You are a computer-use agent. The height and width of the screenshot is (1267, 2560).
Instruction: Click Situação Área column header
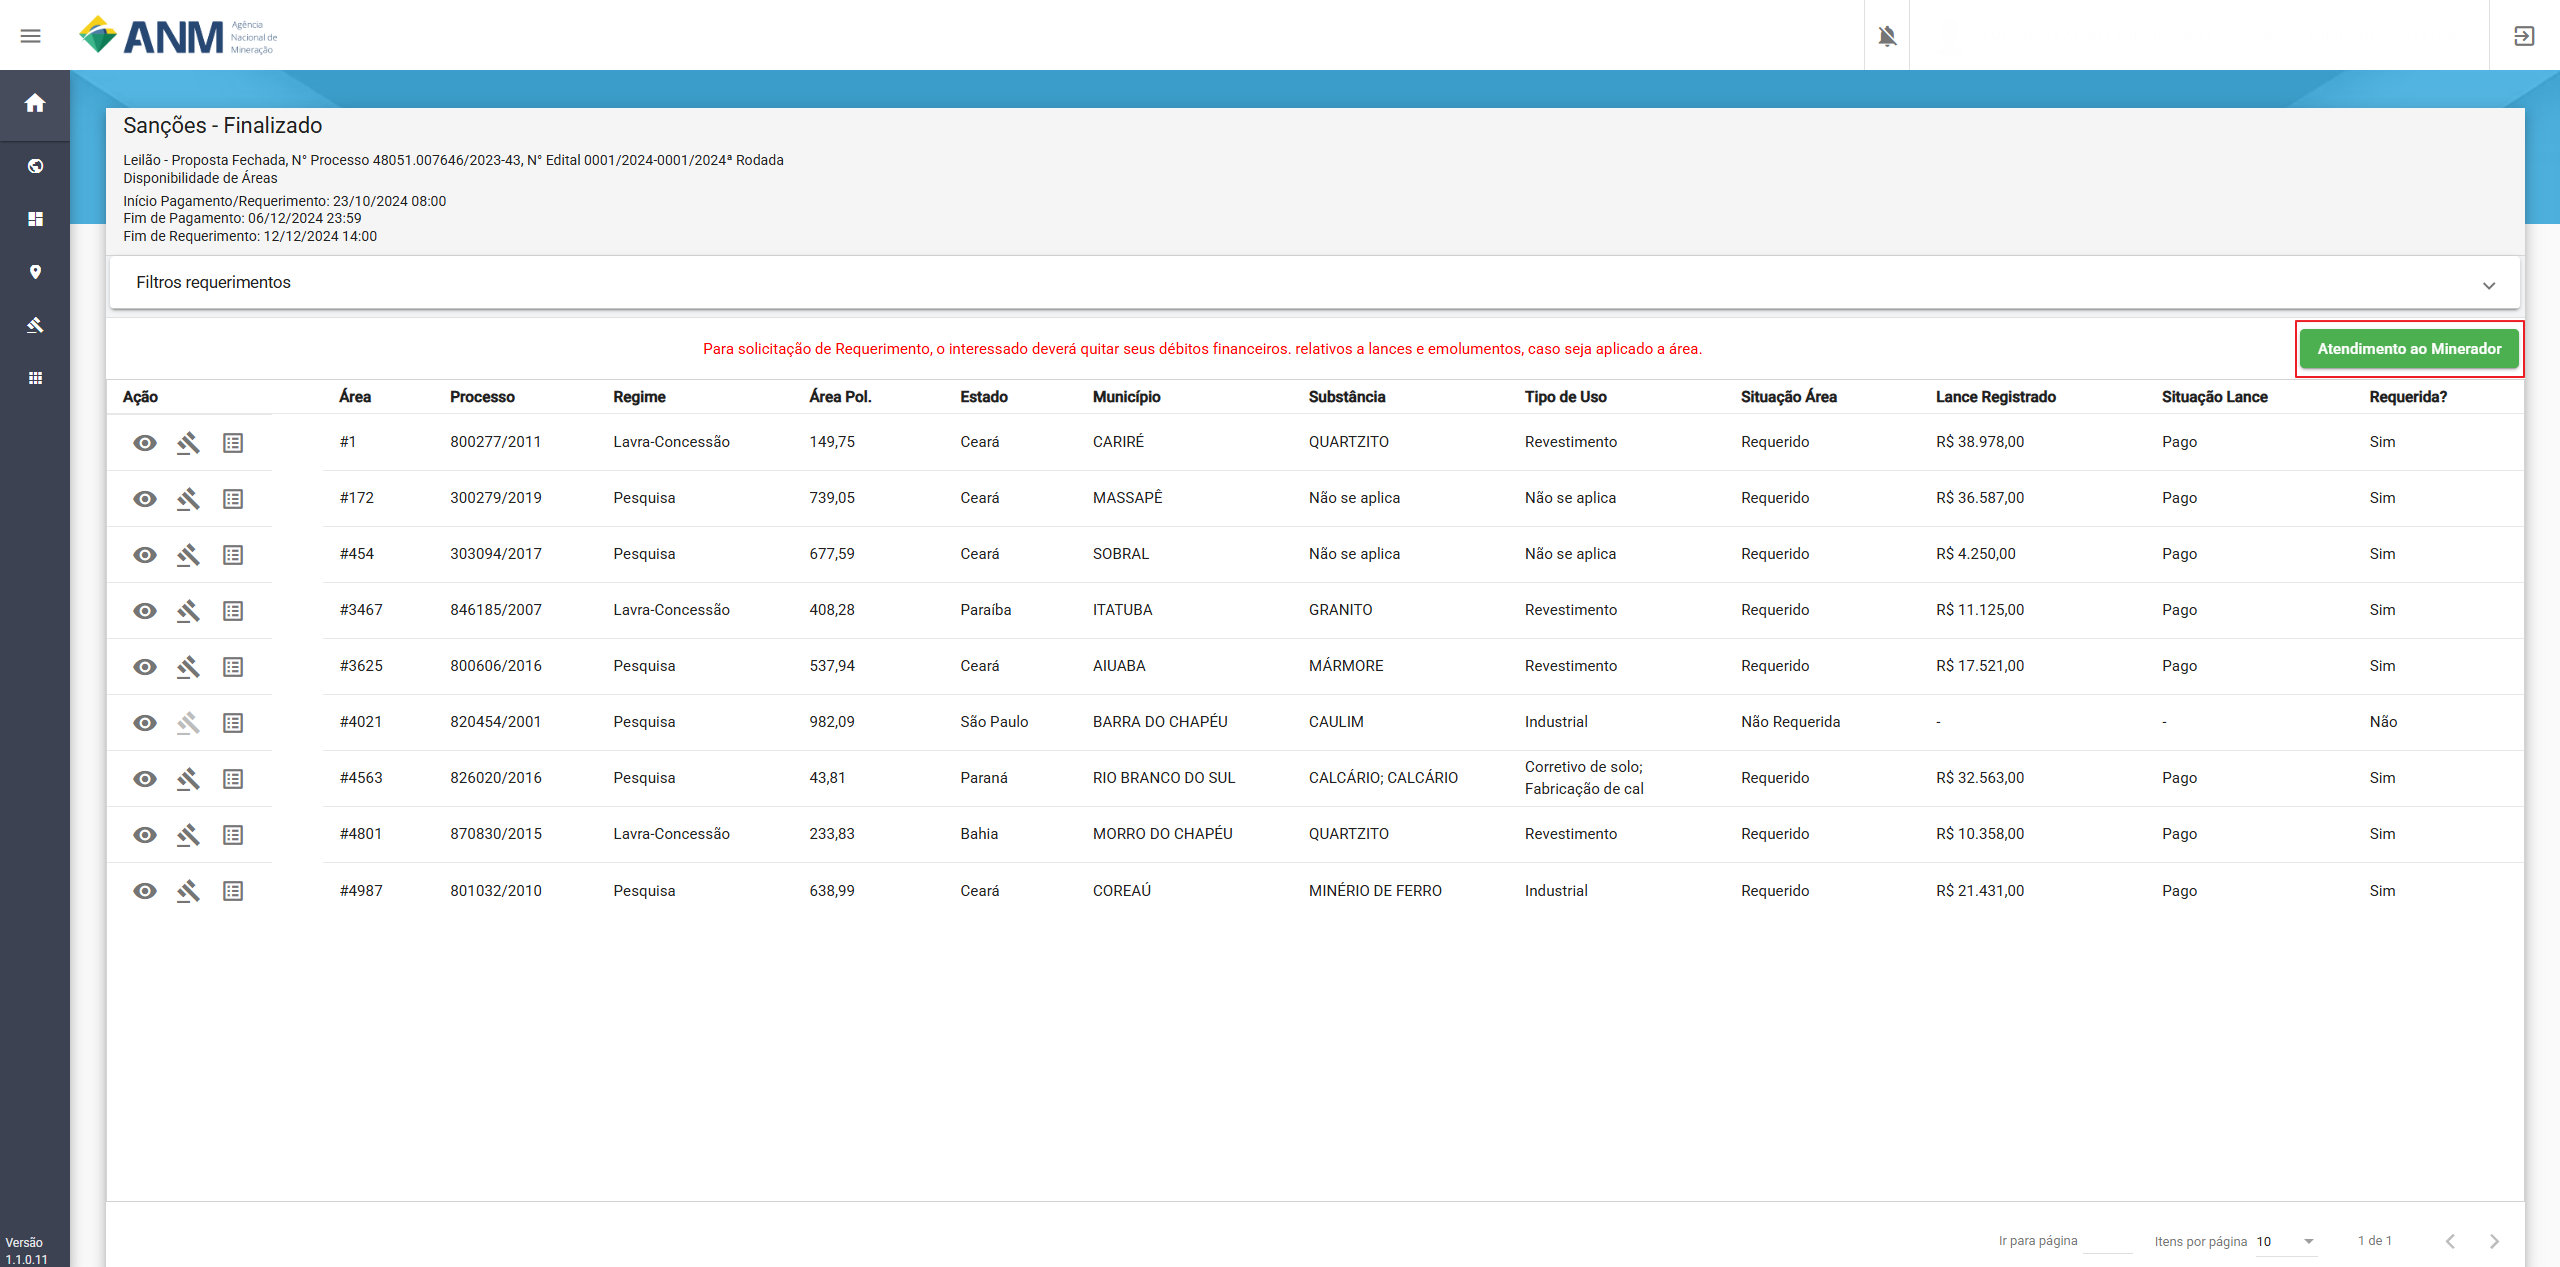(x=1789, y=397)
